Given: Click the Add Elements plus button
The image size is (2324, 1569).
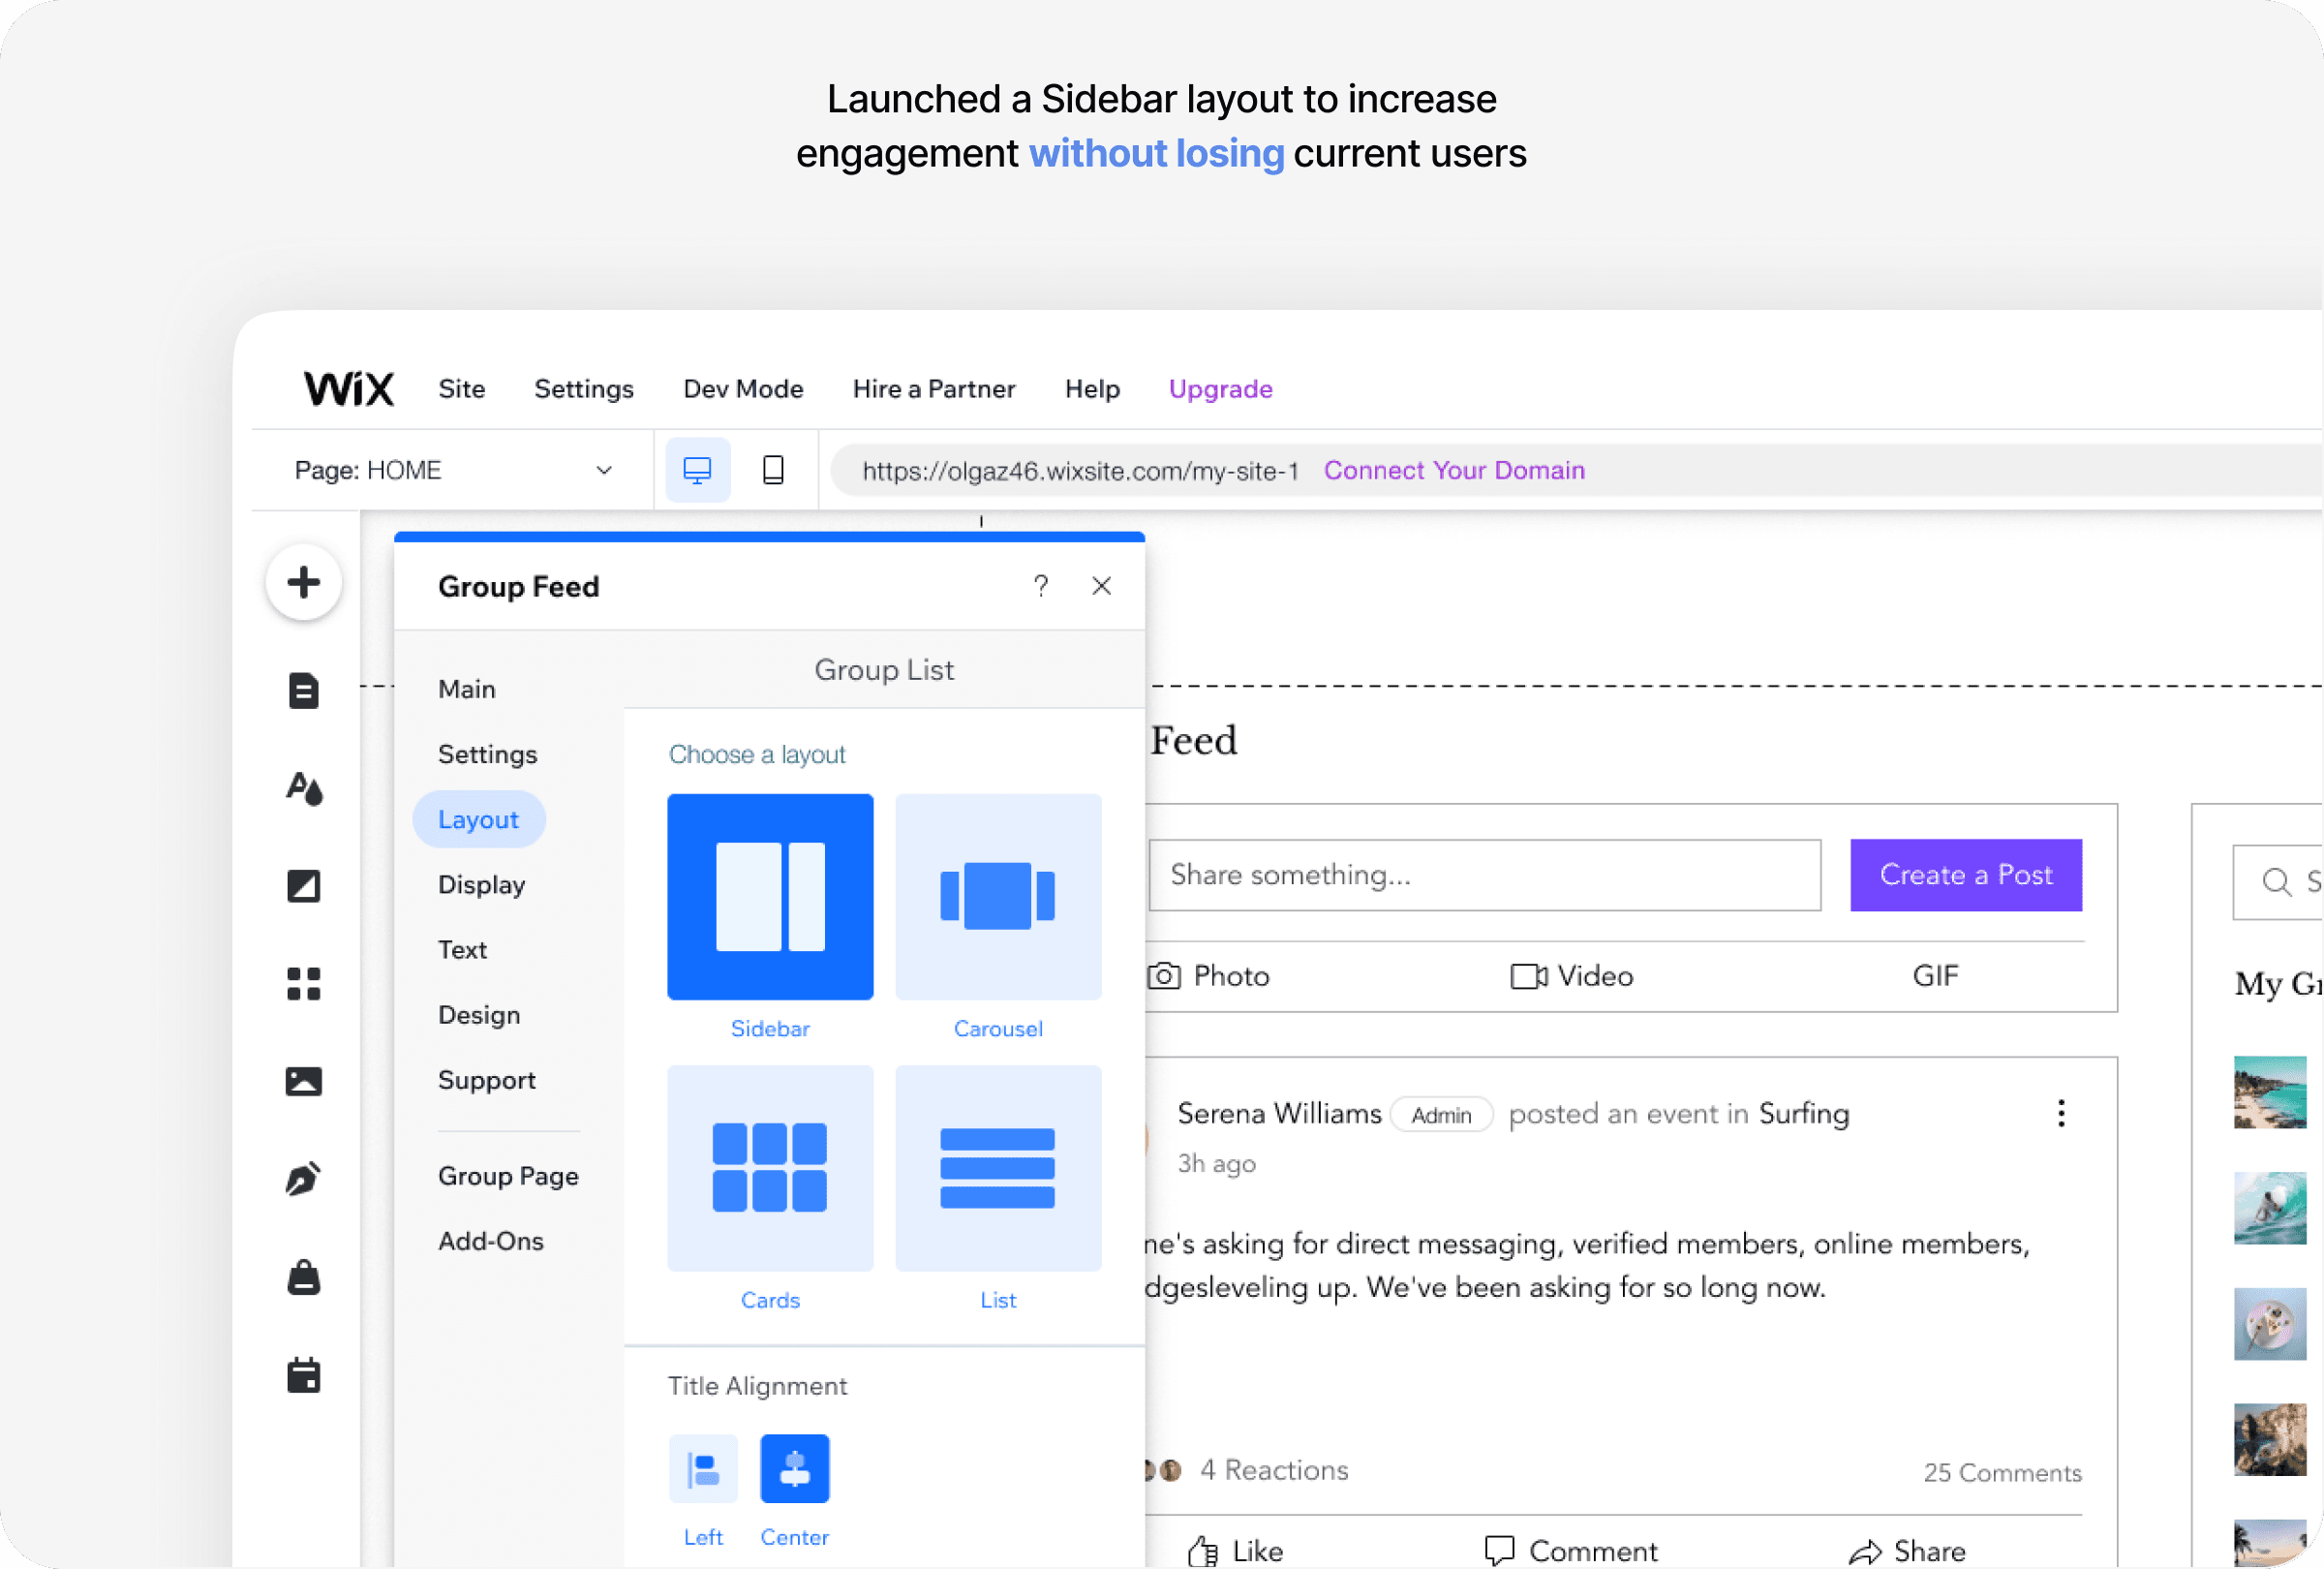Looking at the screenshot, I should (303, 582).
